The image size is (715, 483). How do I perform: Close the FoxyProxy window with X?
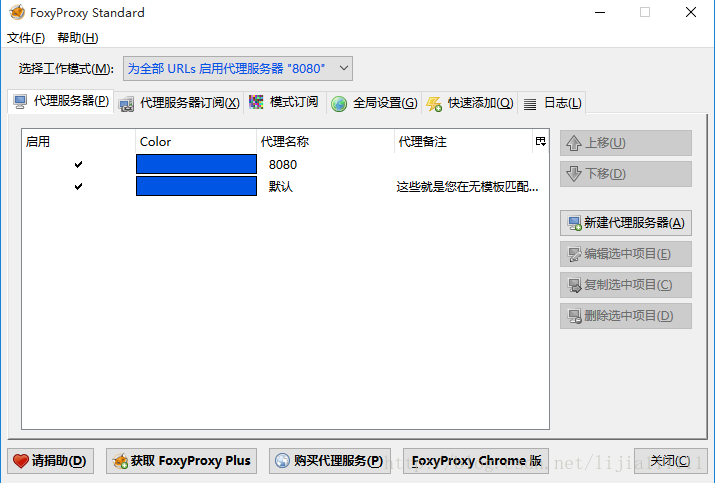pyautogui.click(x=691, y=12)
